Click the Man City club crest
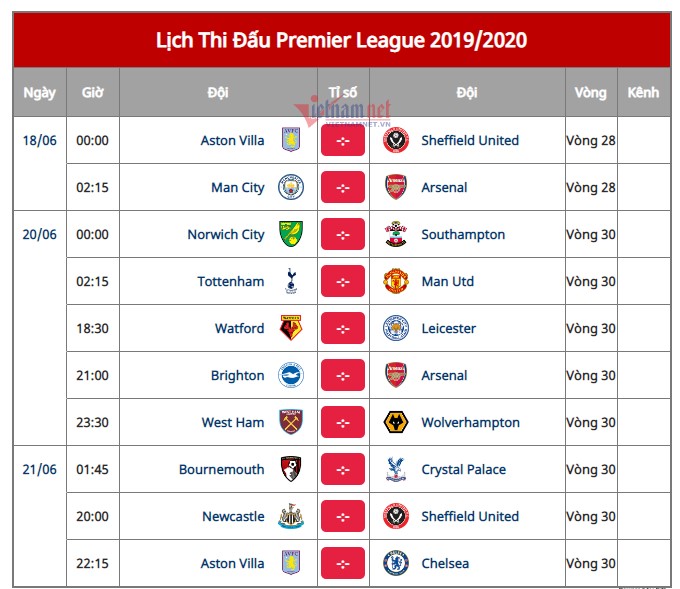 coord(290,187)
